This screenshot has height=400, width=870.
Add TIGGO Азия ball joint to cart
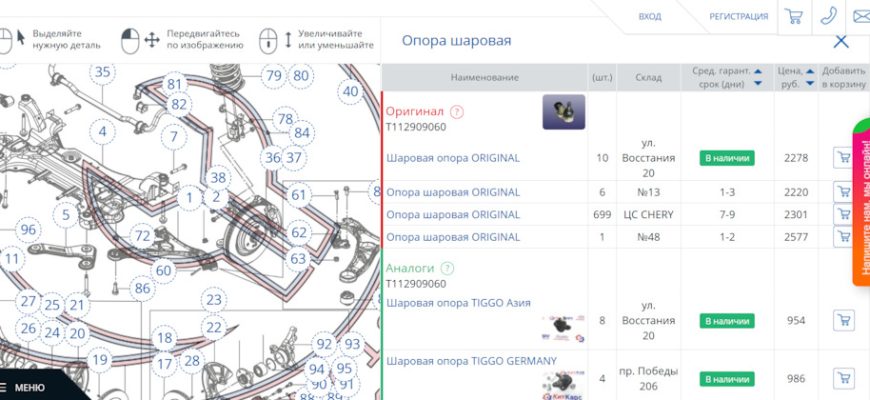(x=843, y=321)
